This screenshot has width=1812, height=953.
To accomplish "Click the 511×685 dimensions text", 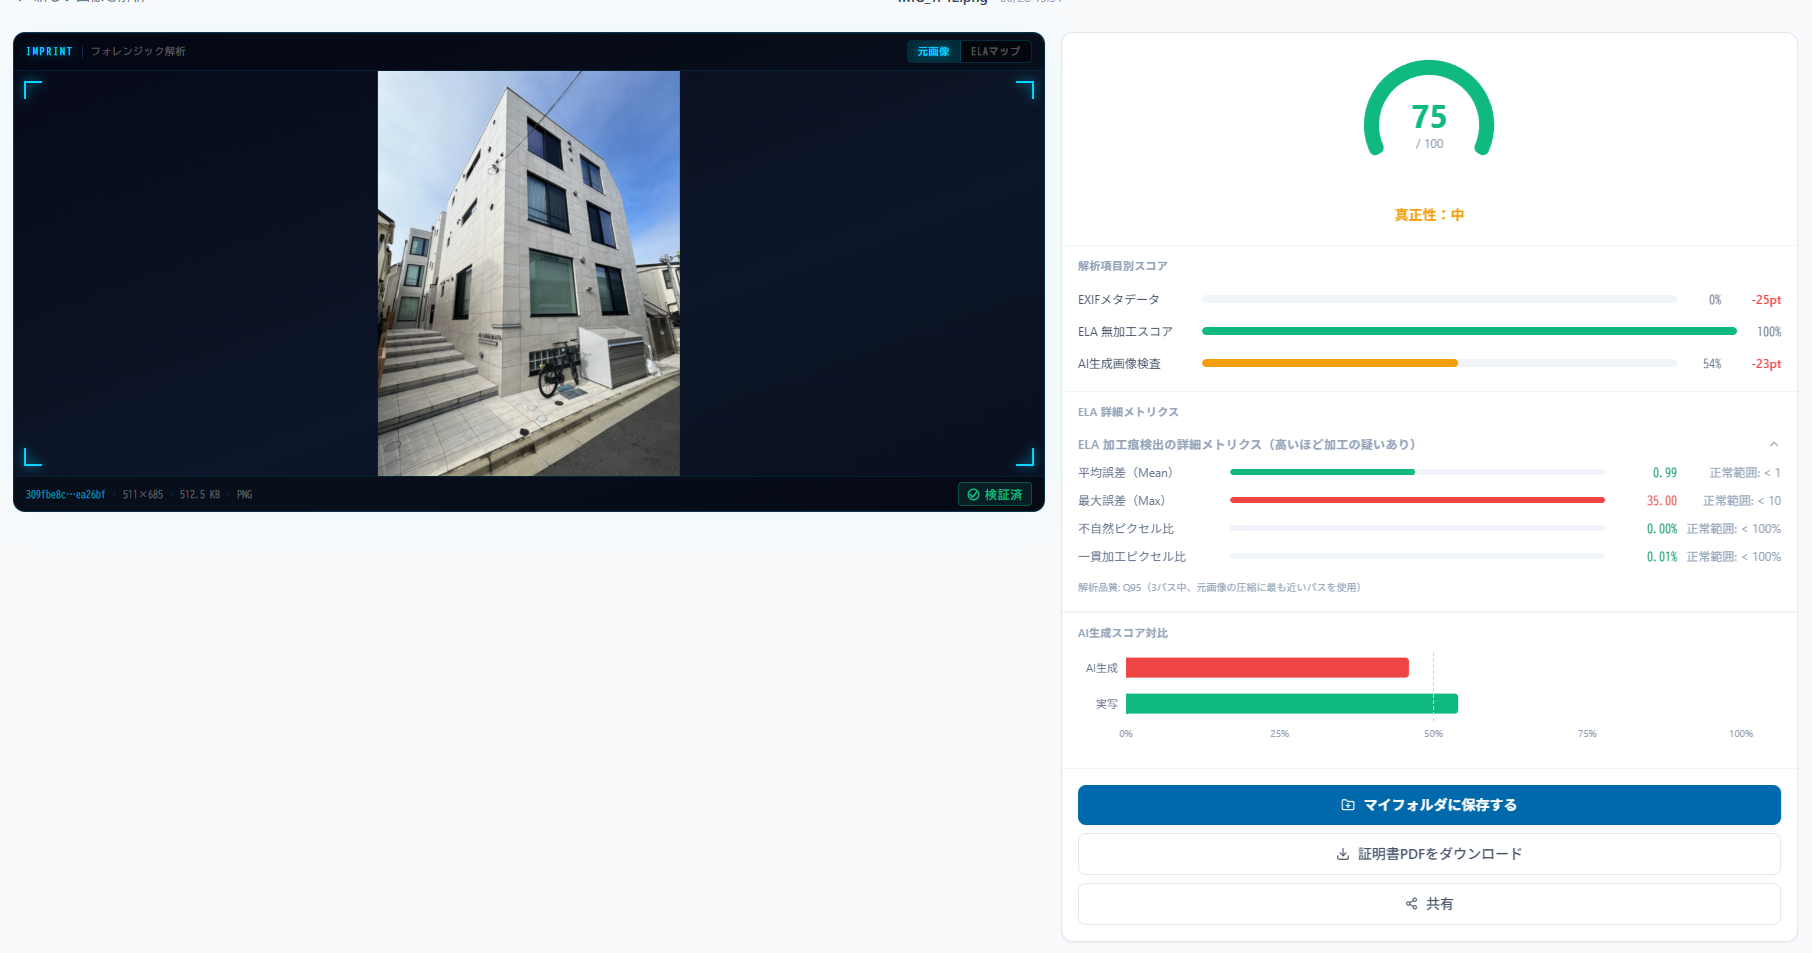I will tap(143, 495).
